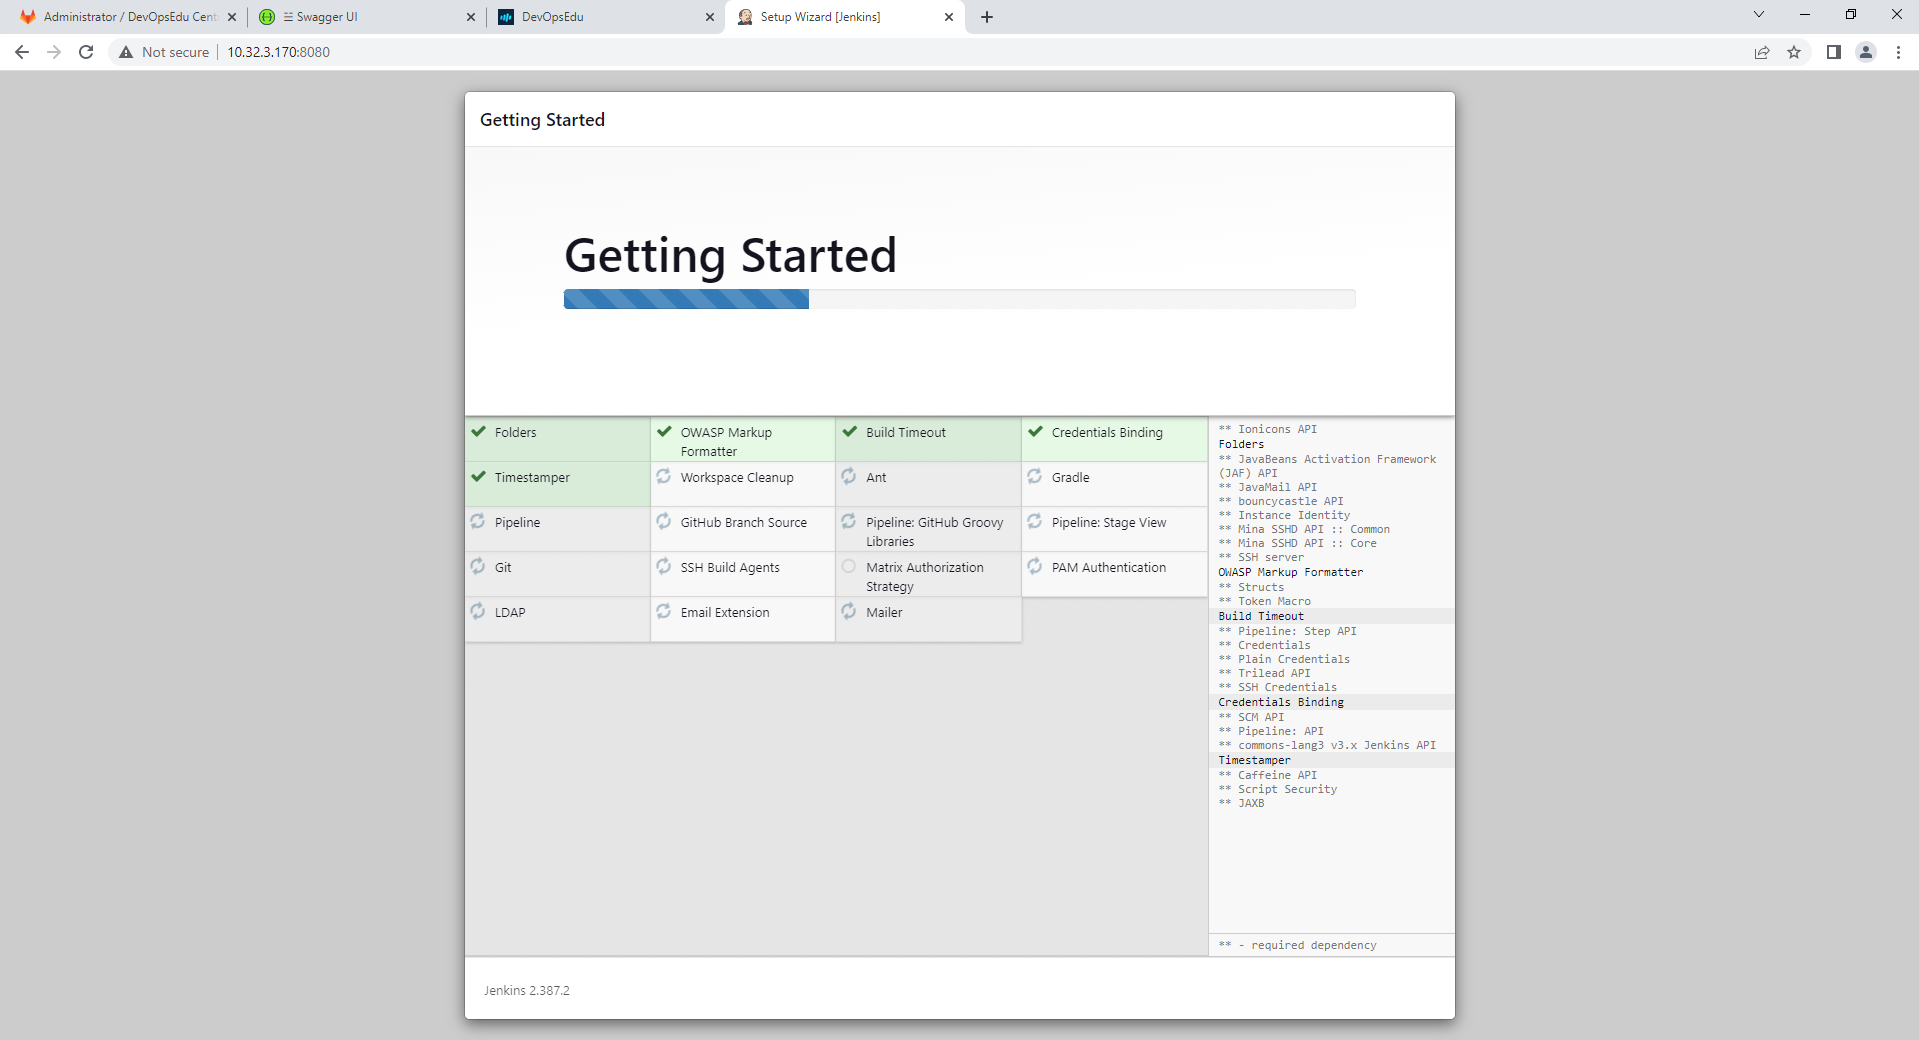Bookmark this page with the star icon
Viewport: 1919px width, 1040px height.
[x=1794, y=52]
